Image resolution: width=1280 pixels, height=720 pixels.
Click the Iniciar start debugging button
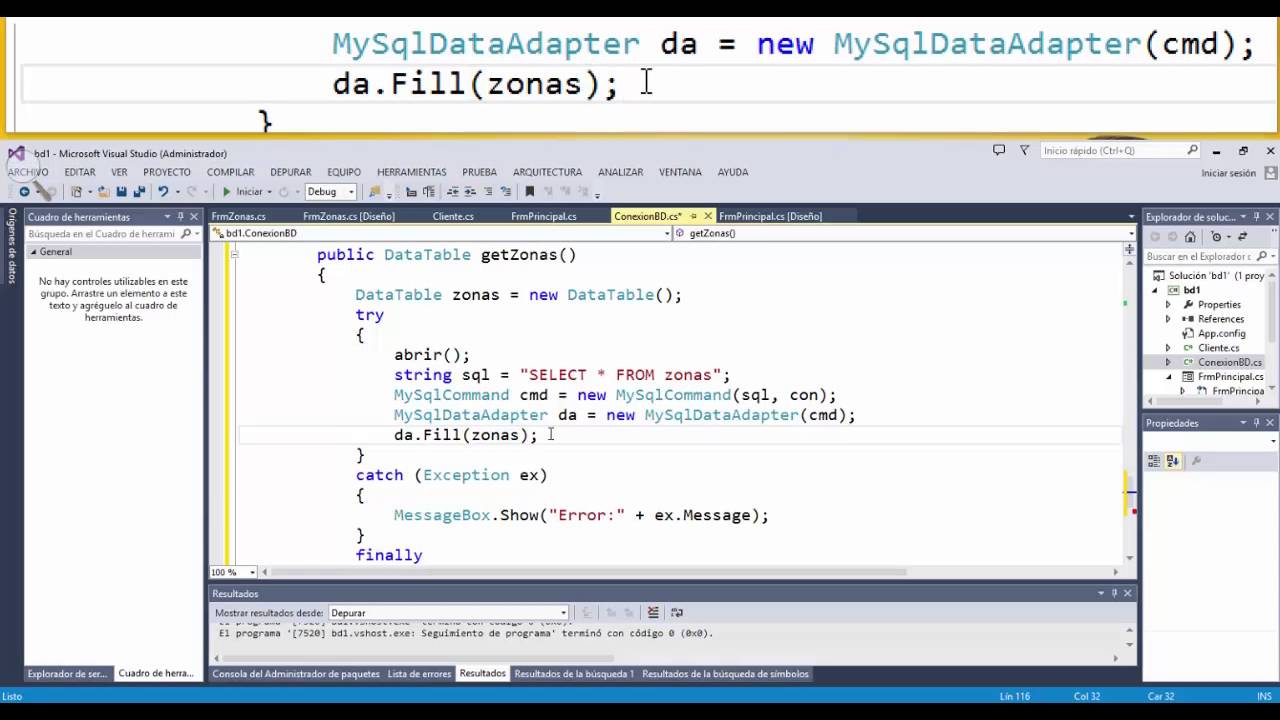tap(243, 191)
